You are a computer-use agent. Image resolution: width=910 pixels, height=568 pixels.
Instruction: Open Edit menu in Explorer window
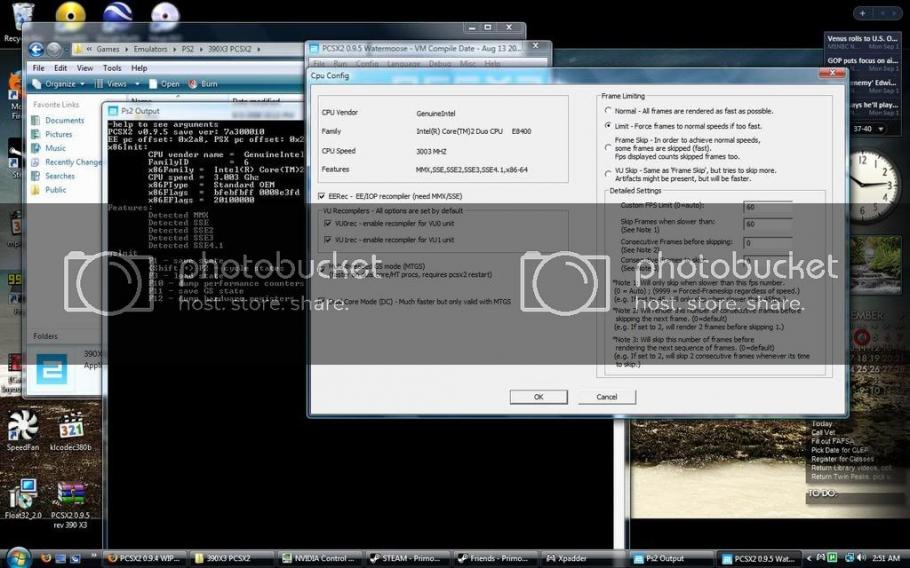coord(60,68)
